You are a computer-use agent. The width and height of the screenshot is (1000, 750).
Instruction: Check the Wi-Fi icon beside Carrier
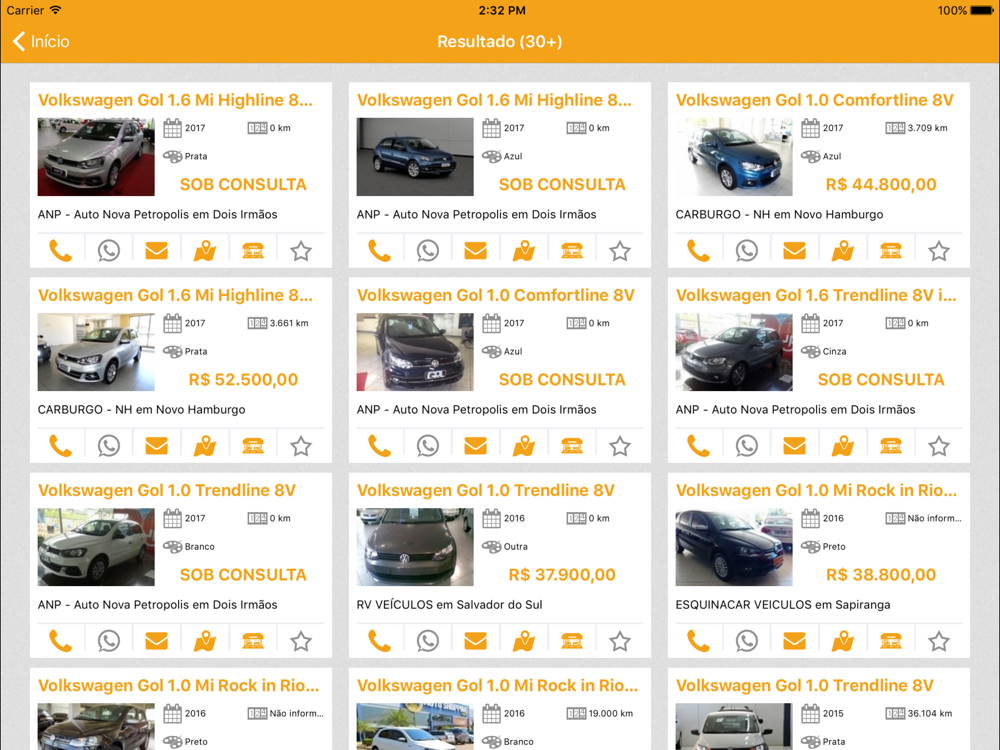click(x=55, y=10)
